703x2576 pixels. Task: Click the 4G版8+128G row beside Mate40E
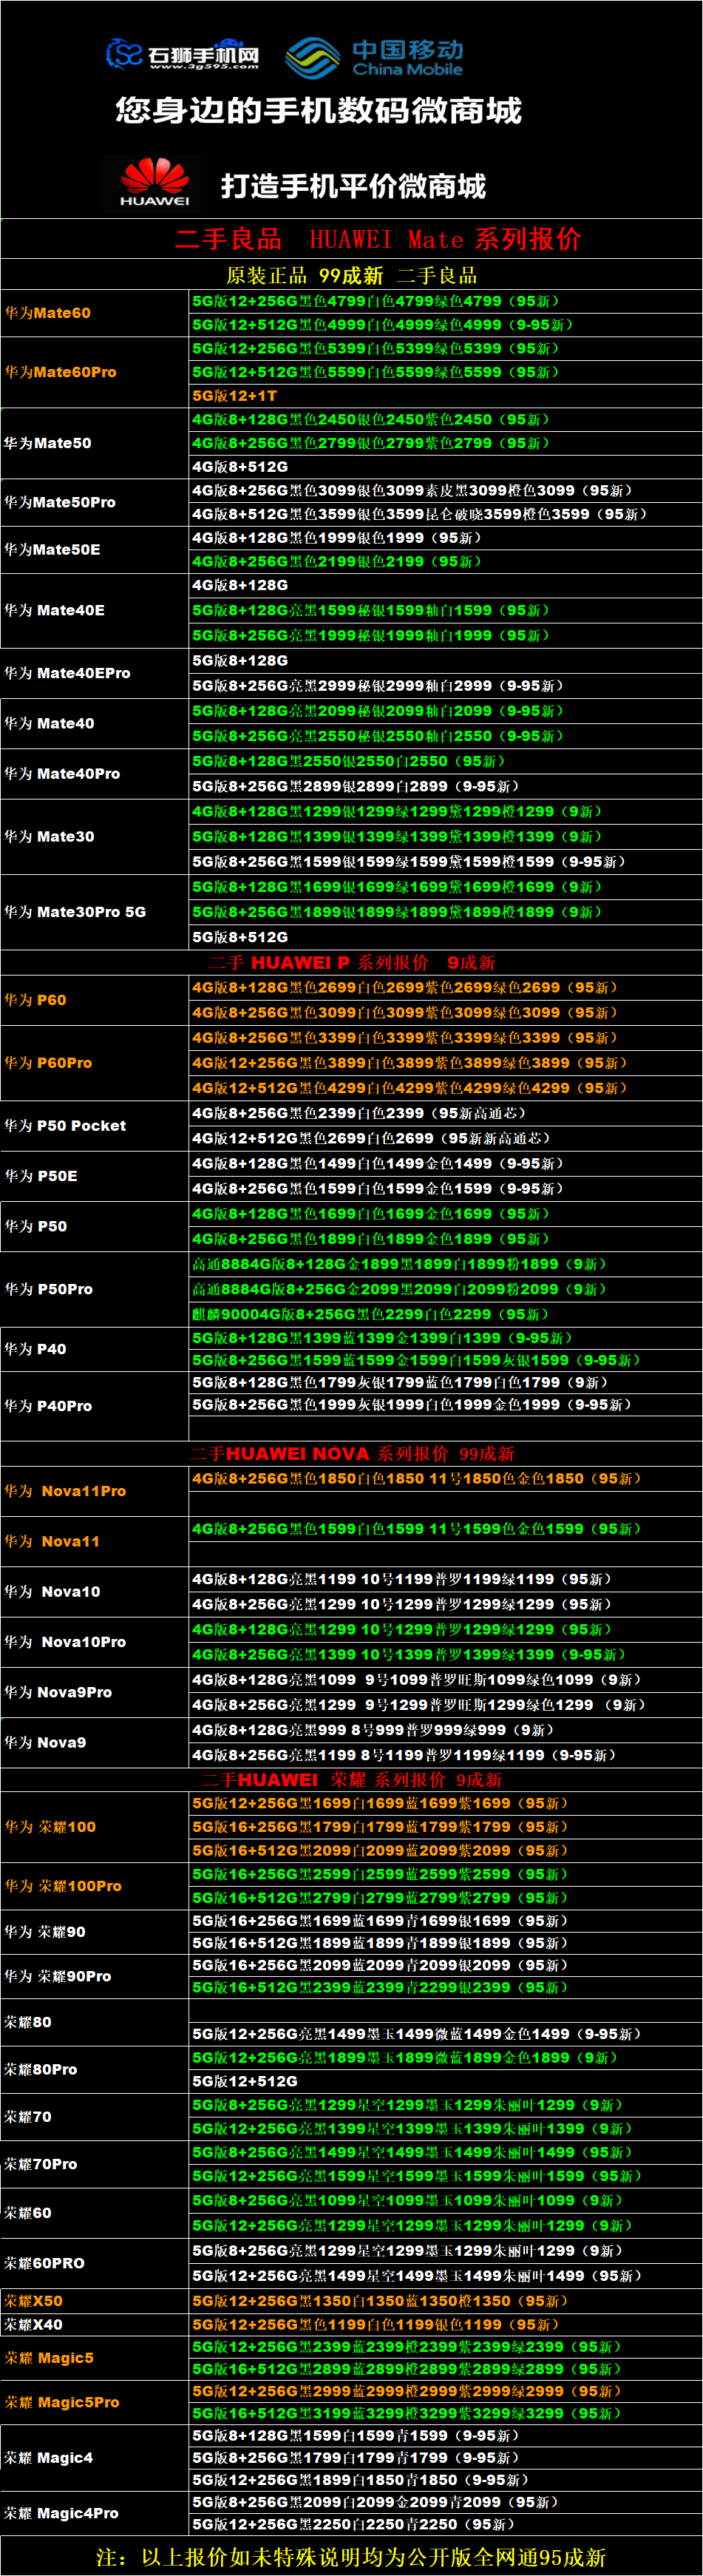click(446, 585)
